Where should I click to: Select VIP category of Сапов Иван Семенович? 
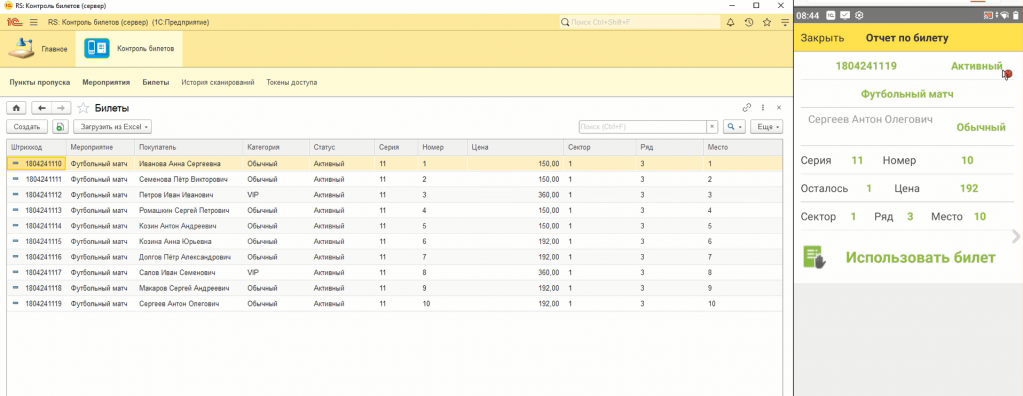point(252,273)
